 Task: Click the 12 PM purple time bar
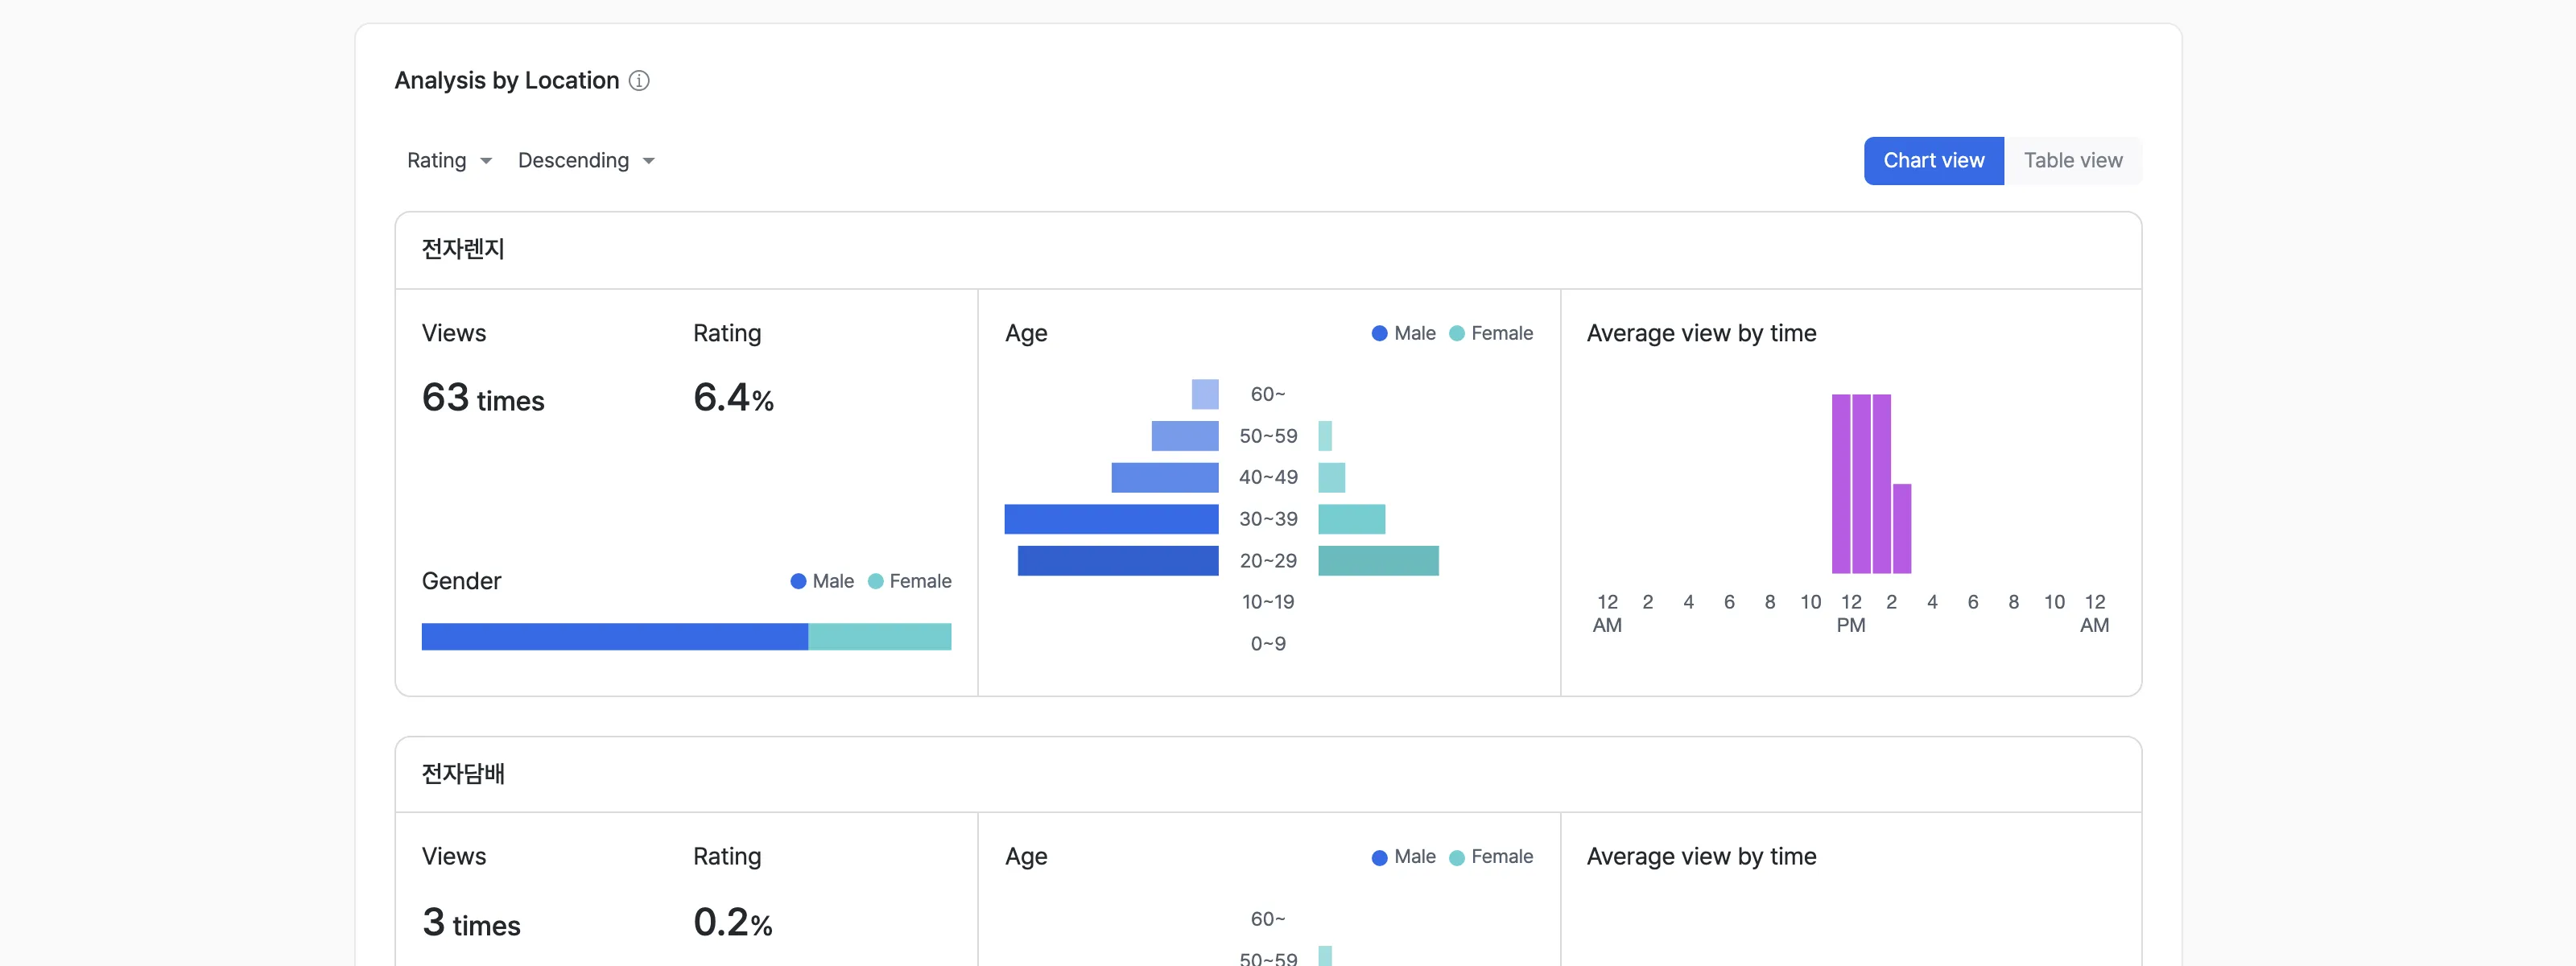coord(1861,484)
